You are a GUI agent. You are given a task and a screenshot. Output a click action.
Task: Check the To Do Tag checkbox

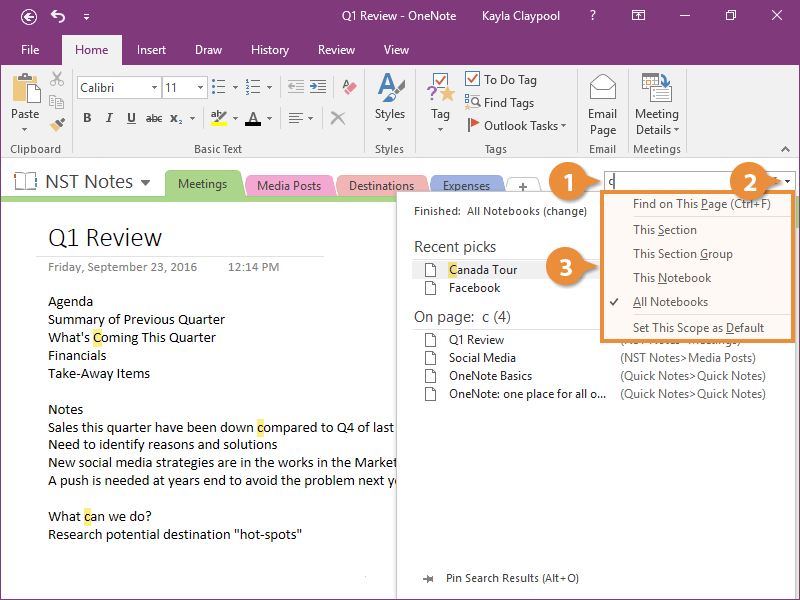pyautogui.click(x=472, y=79)
